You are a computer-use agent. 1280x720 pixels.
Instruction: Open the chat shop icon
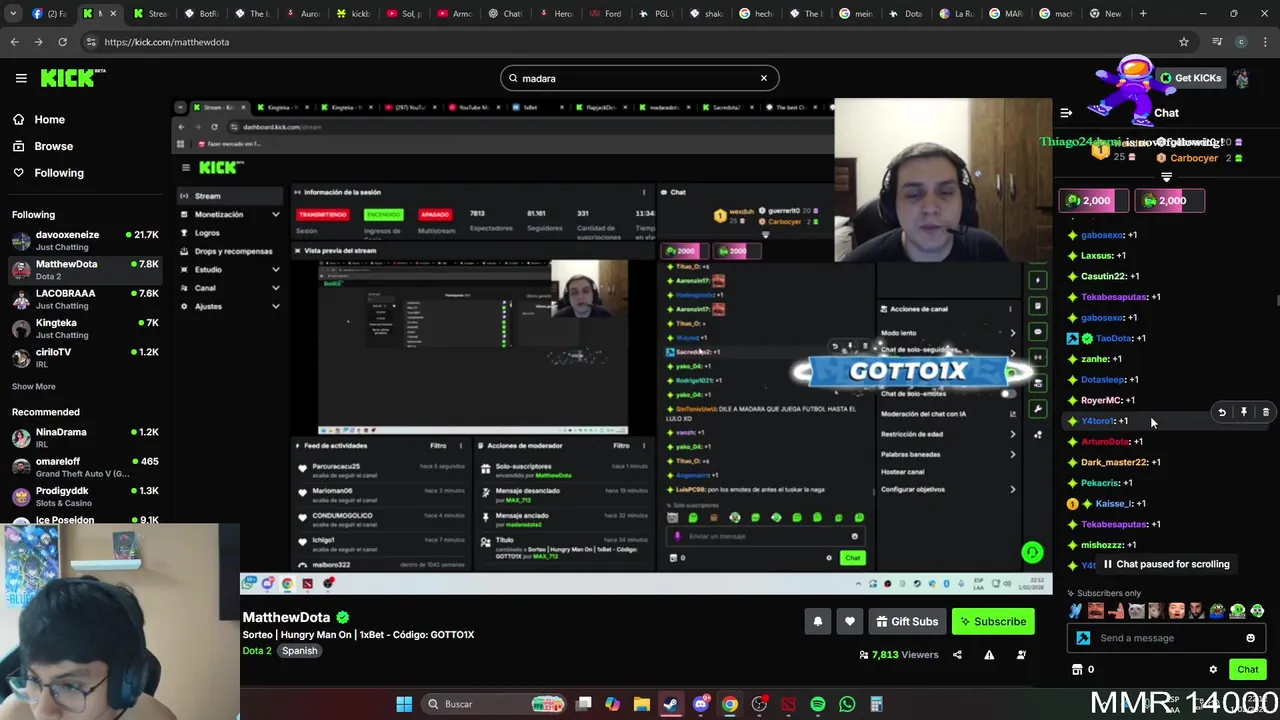[1077, 670]
